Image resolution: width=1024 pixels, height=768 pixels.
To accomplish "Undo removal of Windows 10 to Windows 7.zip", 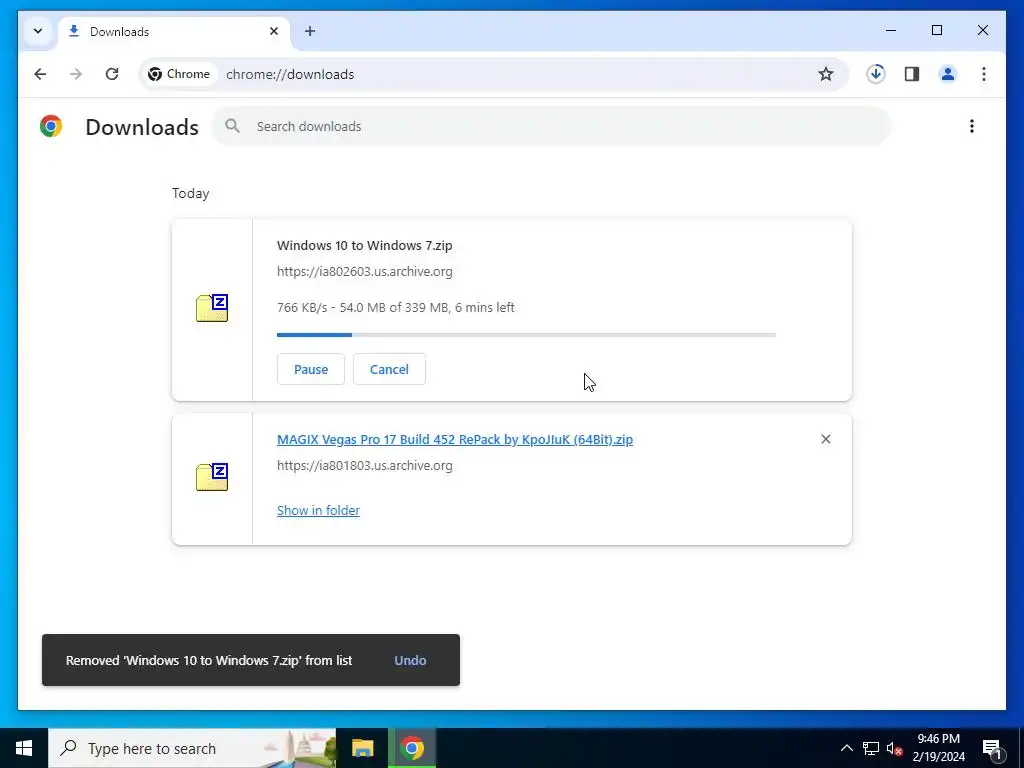I will pyautogui.click(x=410, y=660).
